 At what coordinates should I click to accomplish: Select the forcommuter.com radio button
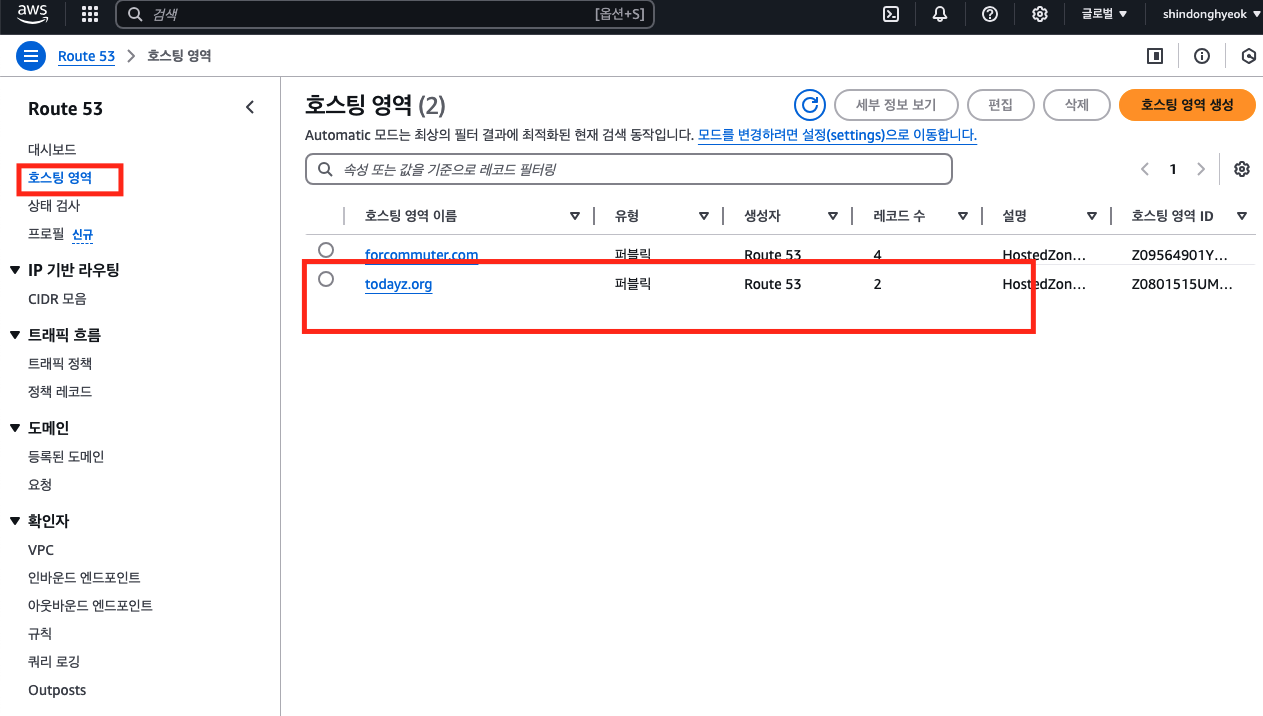(326, 250)
